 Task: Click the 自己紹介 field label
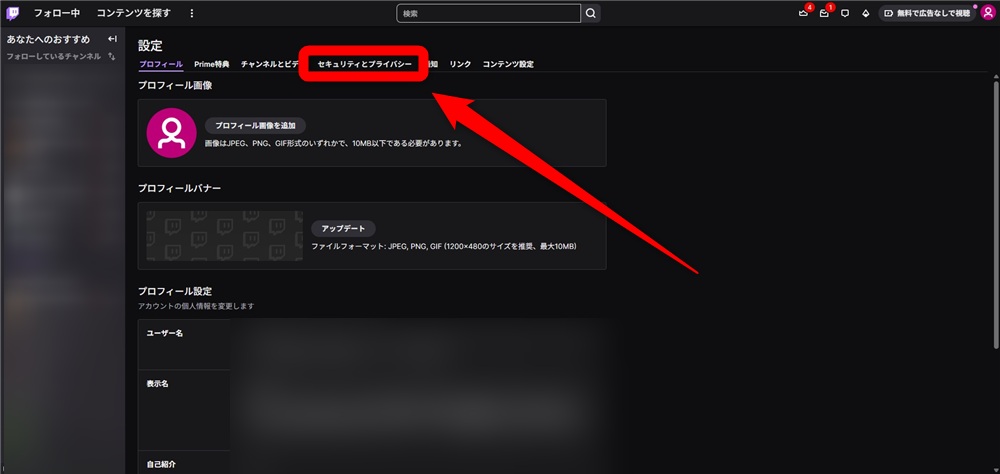161,465
